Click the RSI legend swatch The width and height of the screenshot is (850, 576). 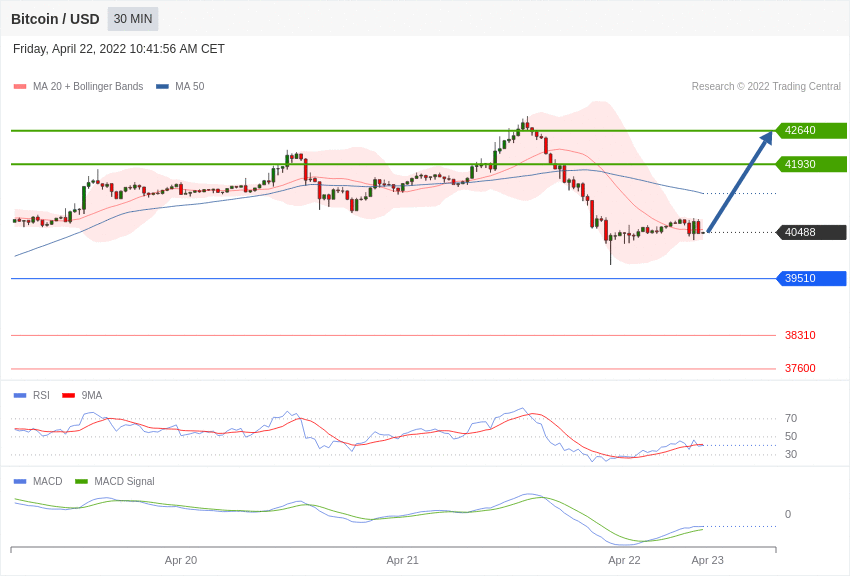[20, 396]
